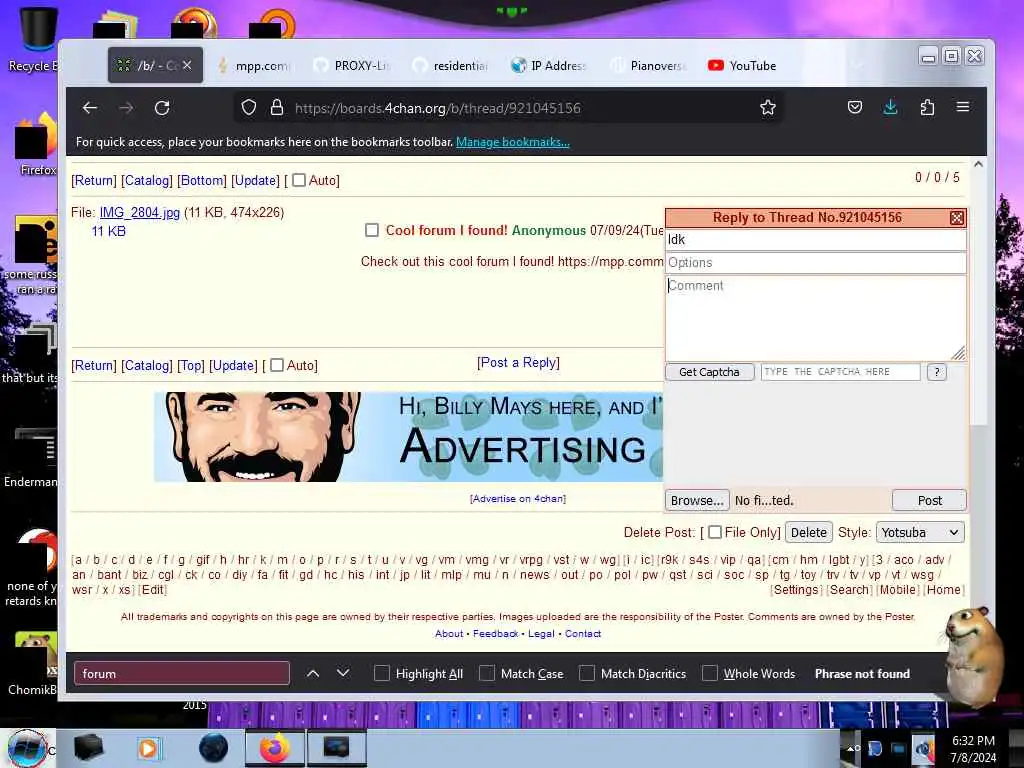Open the Style Yotsuba dropdown

pos(920,532)
